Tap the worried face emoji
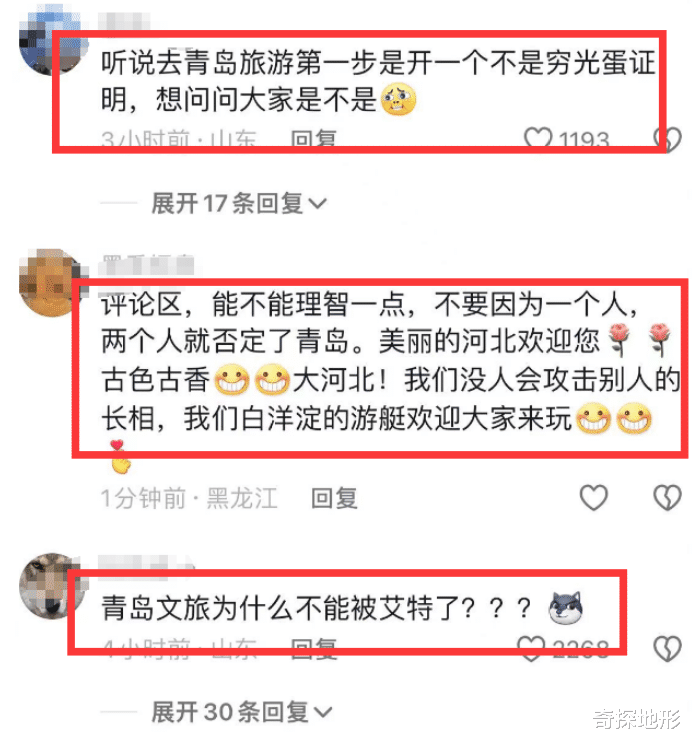Viewport: 692px width, 744px height. (398, 99)
